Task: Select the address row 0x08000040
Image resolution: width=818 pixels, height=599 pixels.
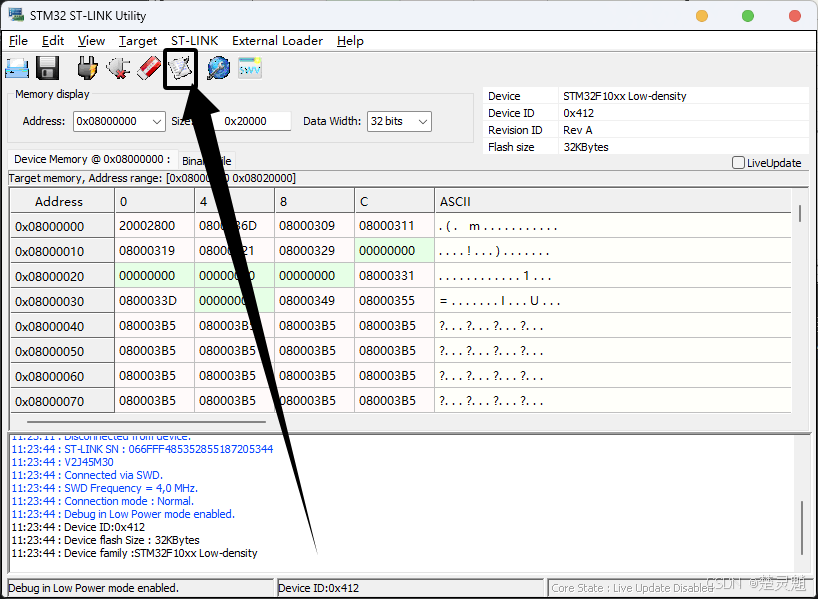Action: 62,326
